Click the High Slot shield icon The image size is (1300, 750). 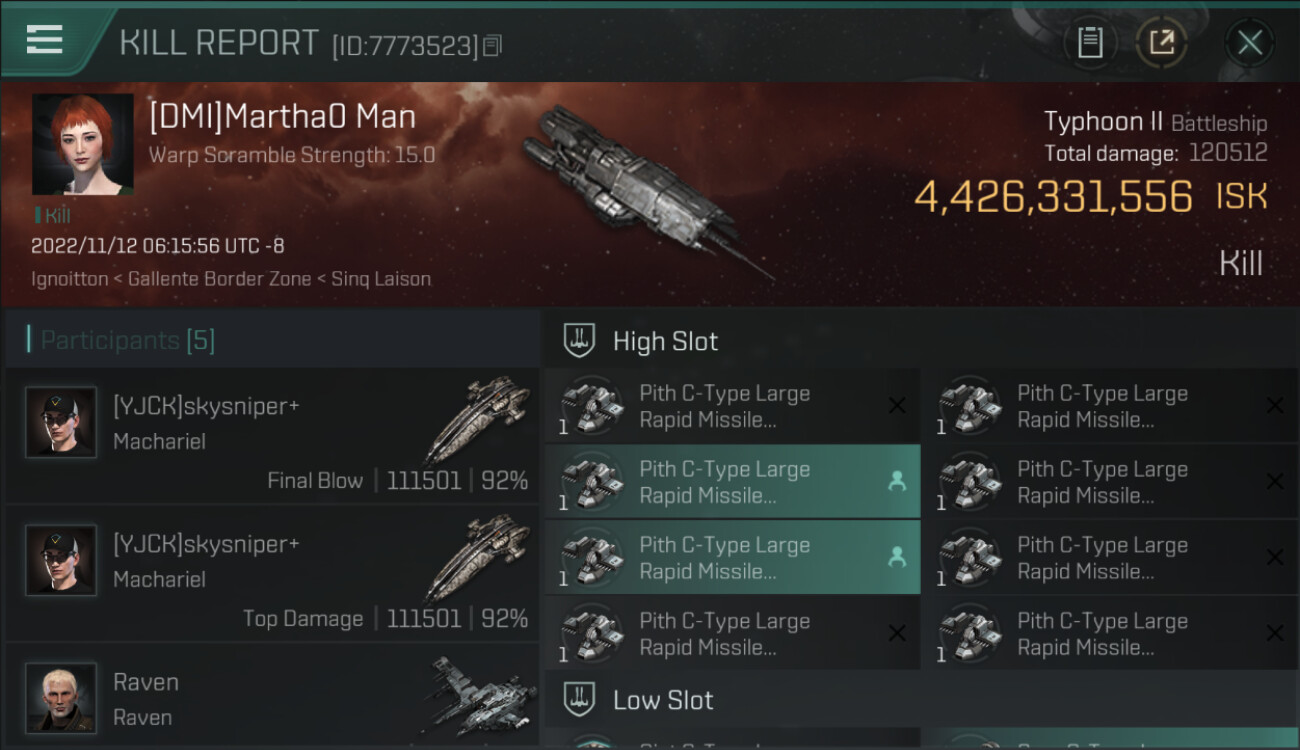click(x=580, y=340)
